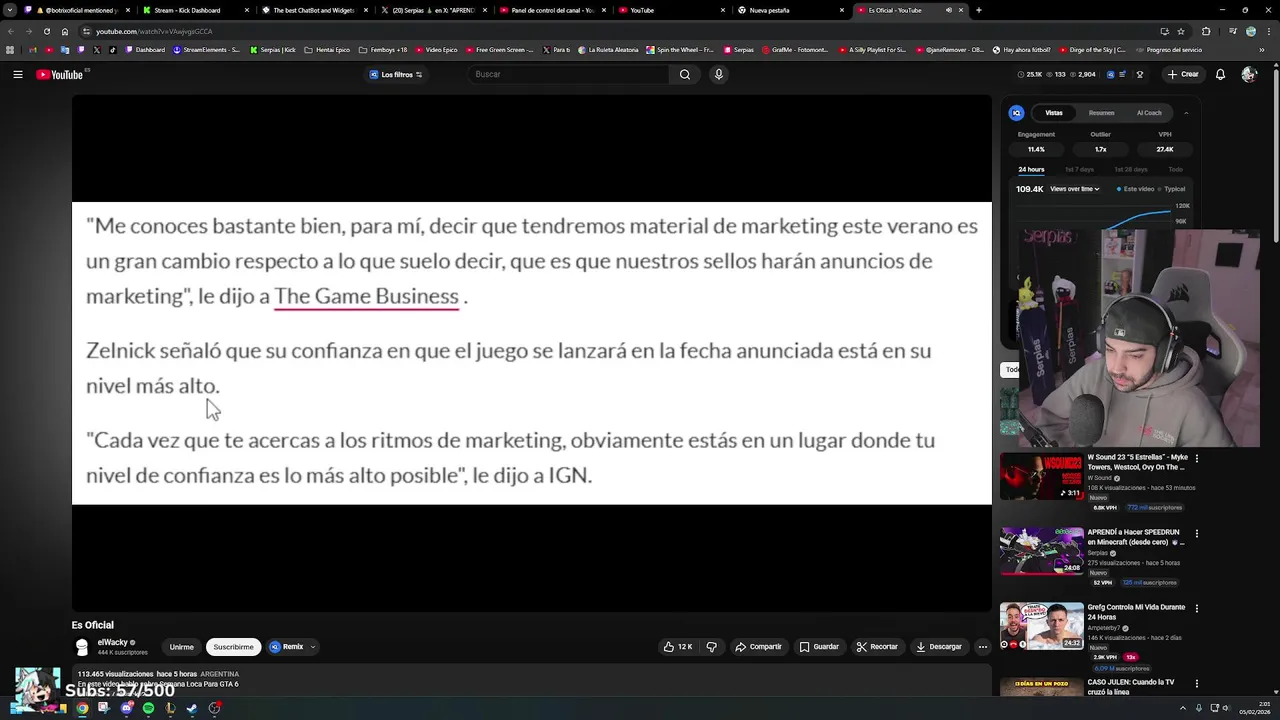1280x720 pixels.
Task: Collapse the vidIQ stats panel chevron
Action: pyautogui.click(x=1186, y=113)
